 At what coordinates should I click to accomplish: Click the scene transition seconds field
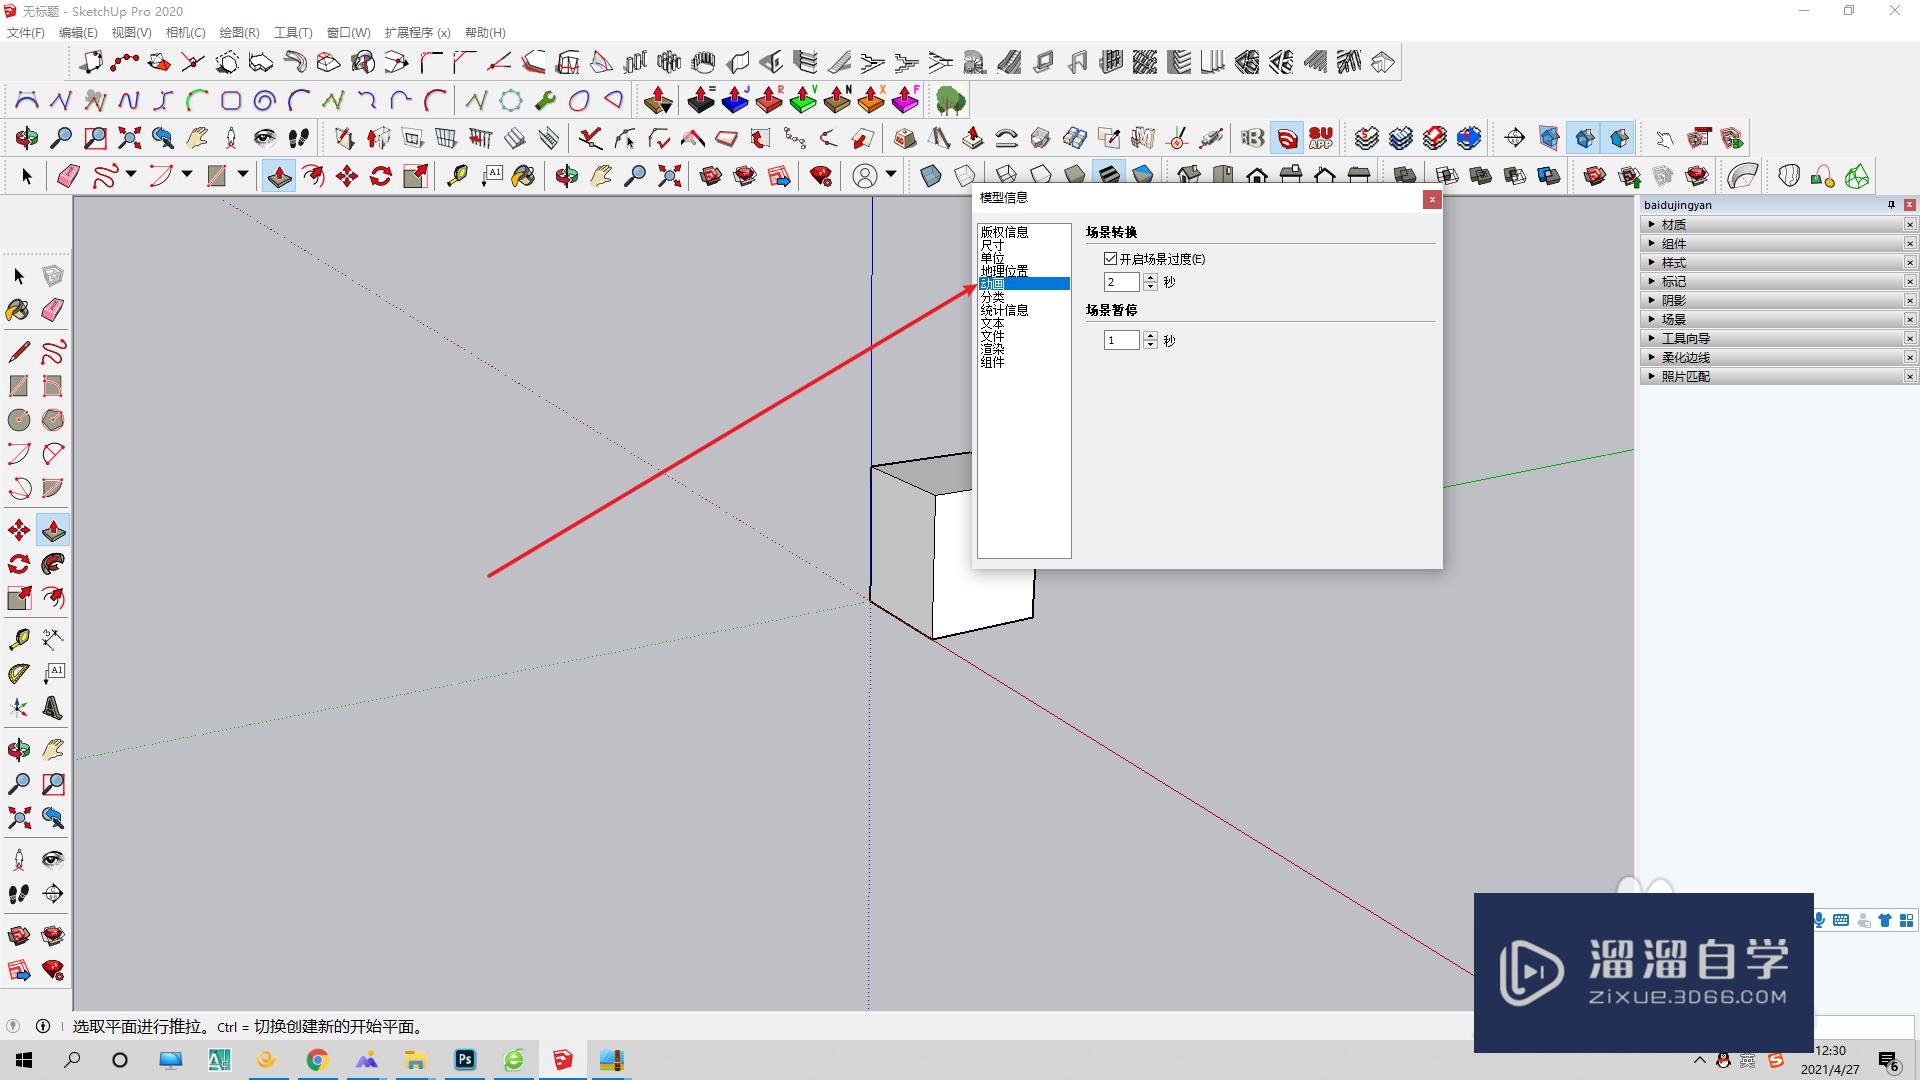pyautogui.click(x=1121, y=283)
